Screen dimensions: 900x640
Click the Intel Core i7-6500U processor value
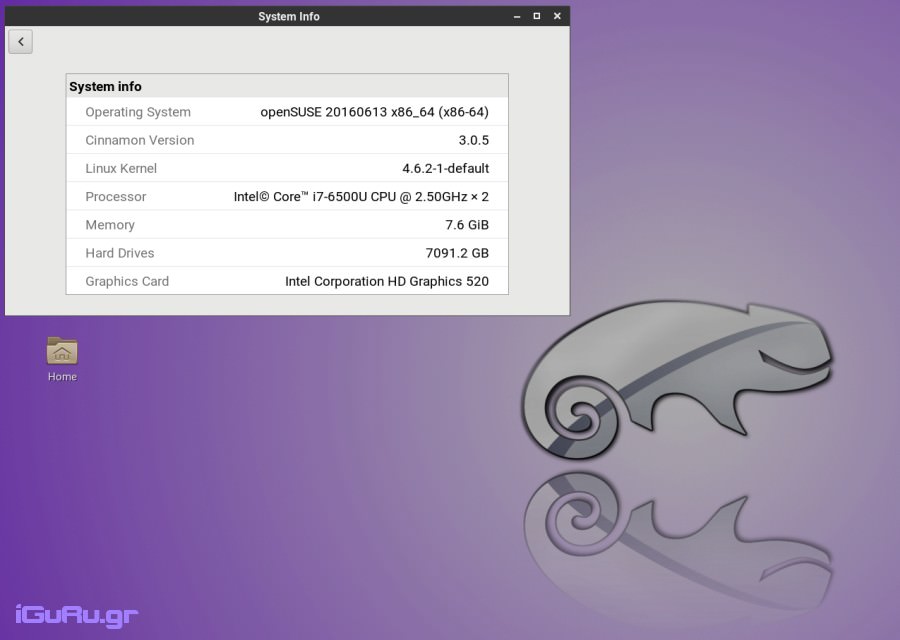(361, 197)
